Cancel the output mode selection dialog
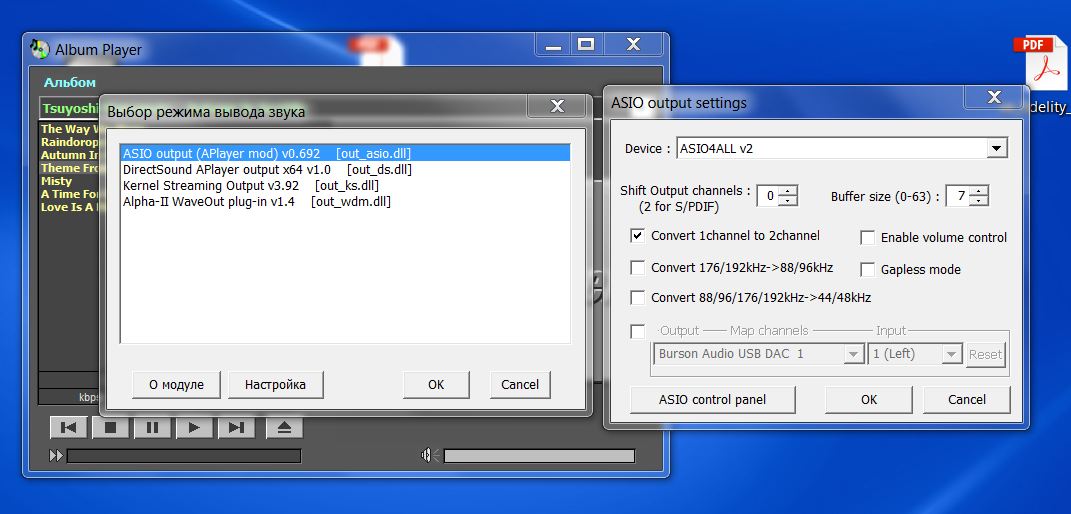The height and width of the screenshot is (514, 1071). click(x=520, y=384)
